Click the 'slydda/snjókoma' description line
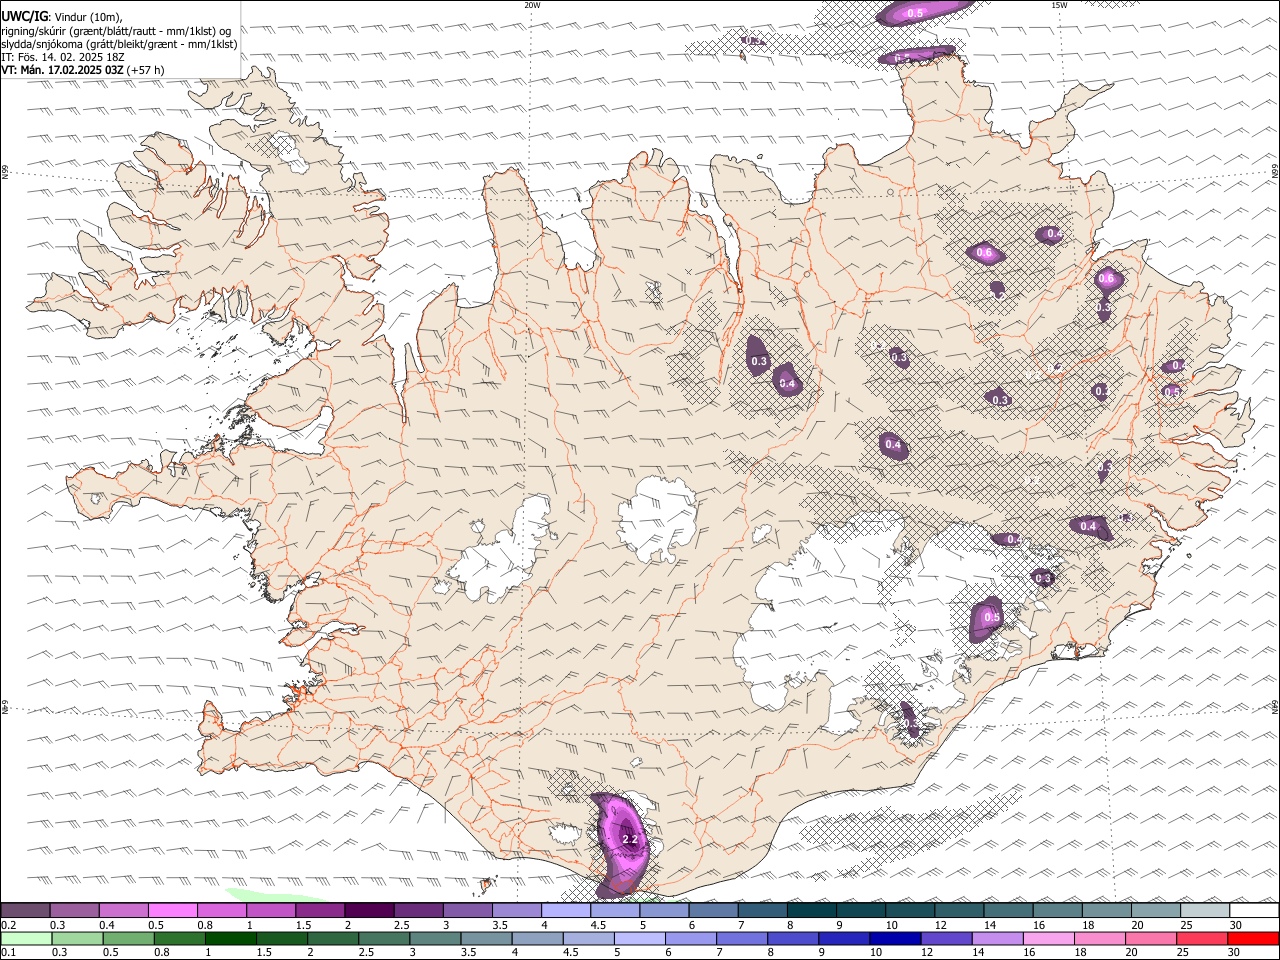This screenshot has height=960, width=1280. tap(120, 44)
